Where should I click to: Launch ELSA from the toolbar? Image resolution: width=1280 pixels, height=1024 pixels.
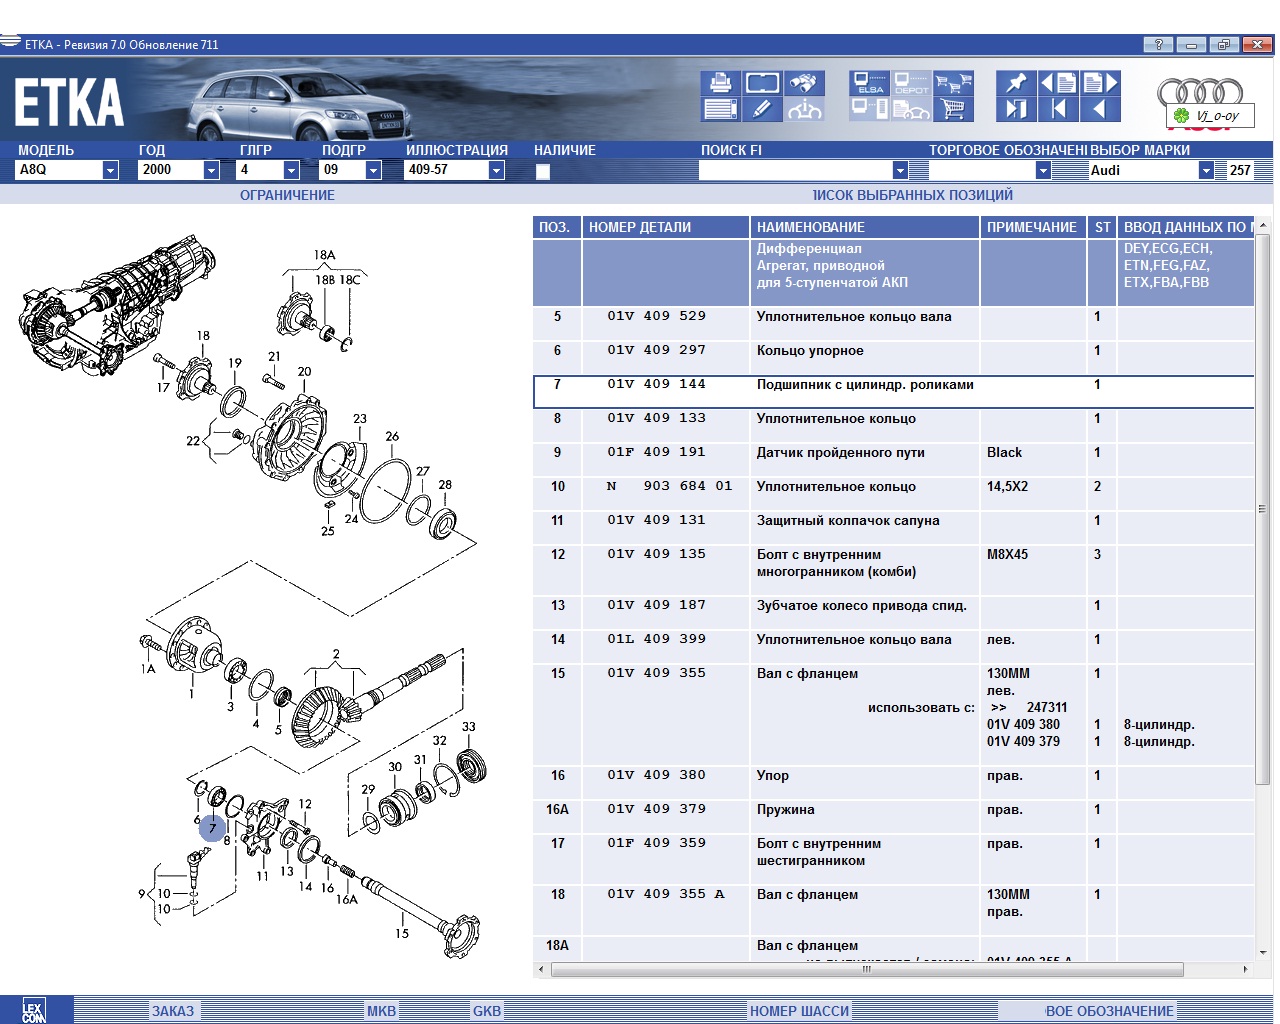coord(869,82)
